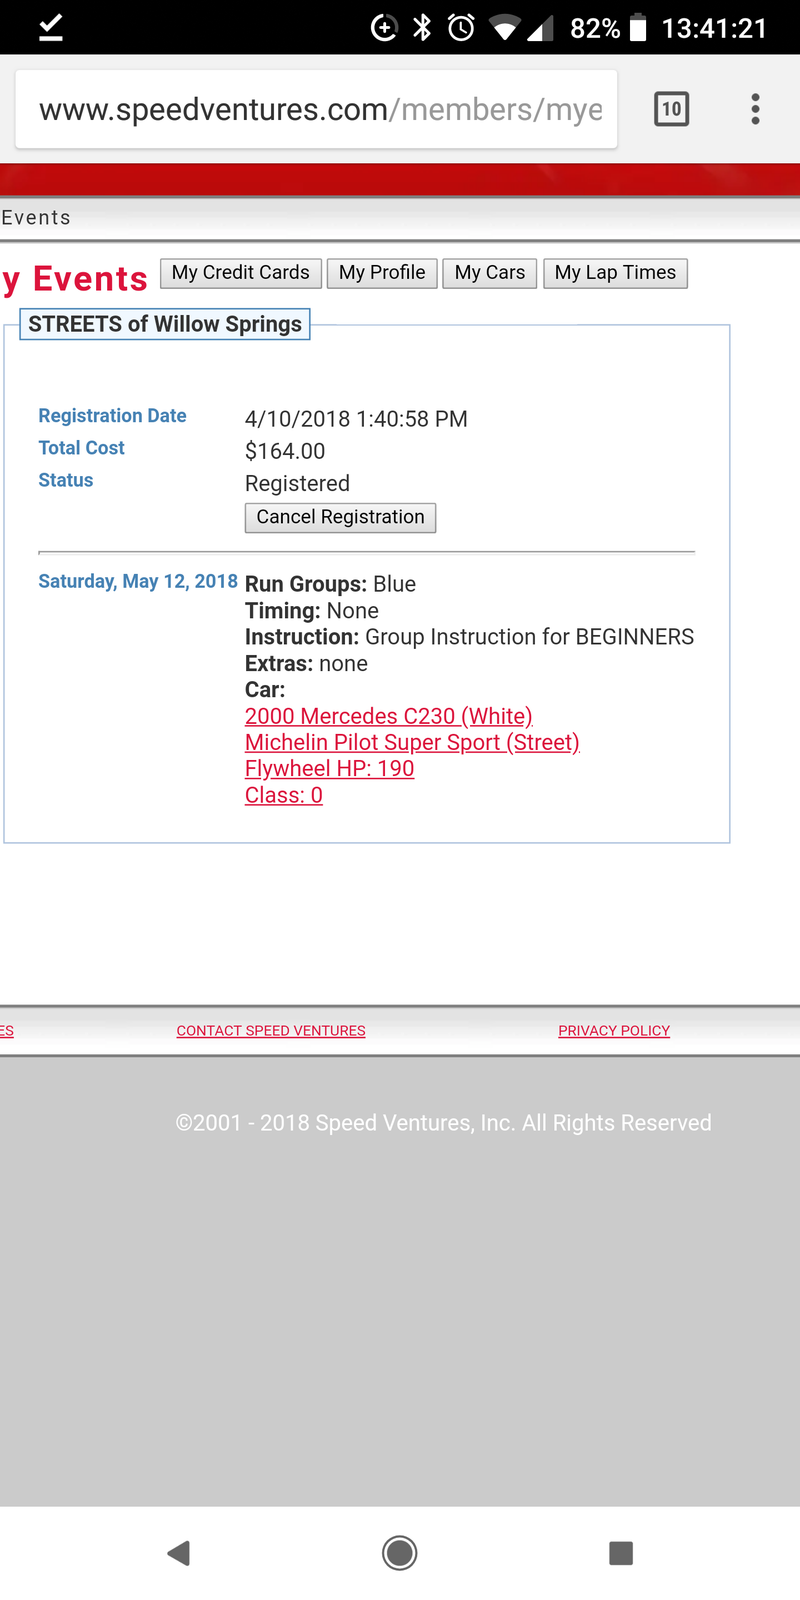800x1600 pixels.
Task: Click Michelin Pilot Super Sport (Street) link
Action: click(412, 742)
